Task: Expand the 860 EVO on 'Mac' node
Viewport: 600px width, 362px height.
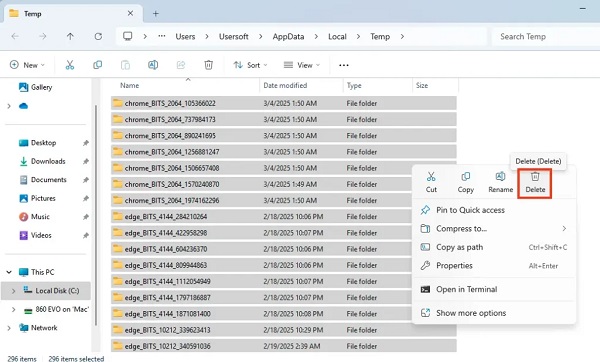Action: pyautogui.click(x=13, y=309)
